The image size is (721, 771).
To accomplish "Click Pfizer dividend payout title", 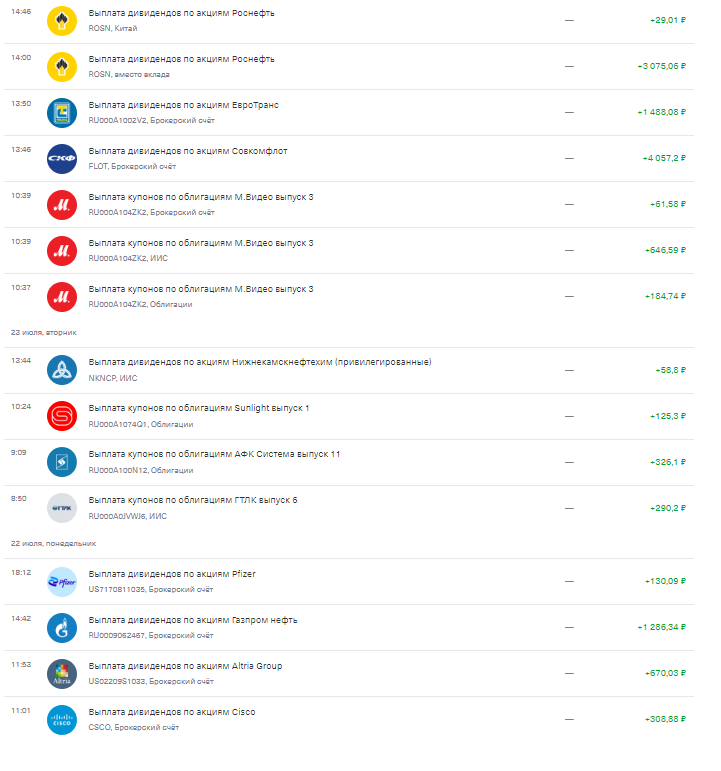I will 172,574.
